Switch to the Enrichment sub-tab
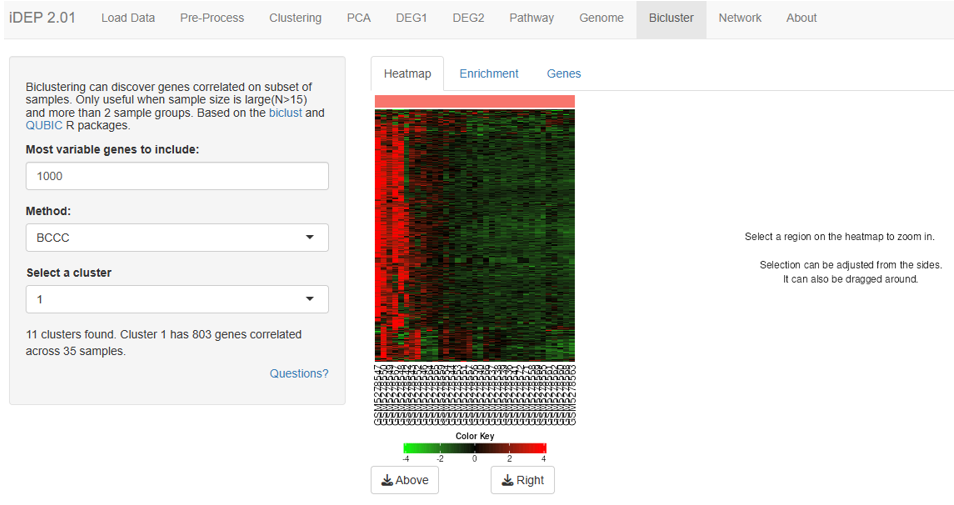954x505 pixels. tap(489, 74)
